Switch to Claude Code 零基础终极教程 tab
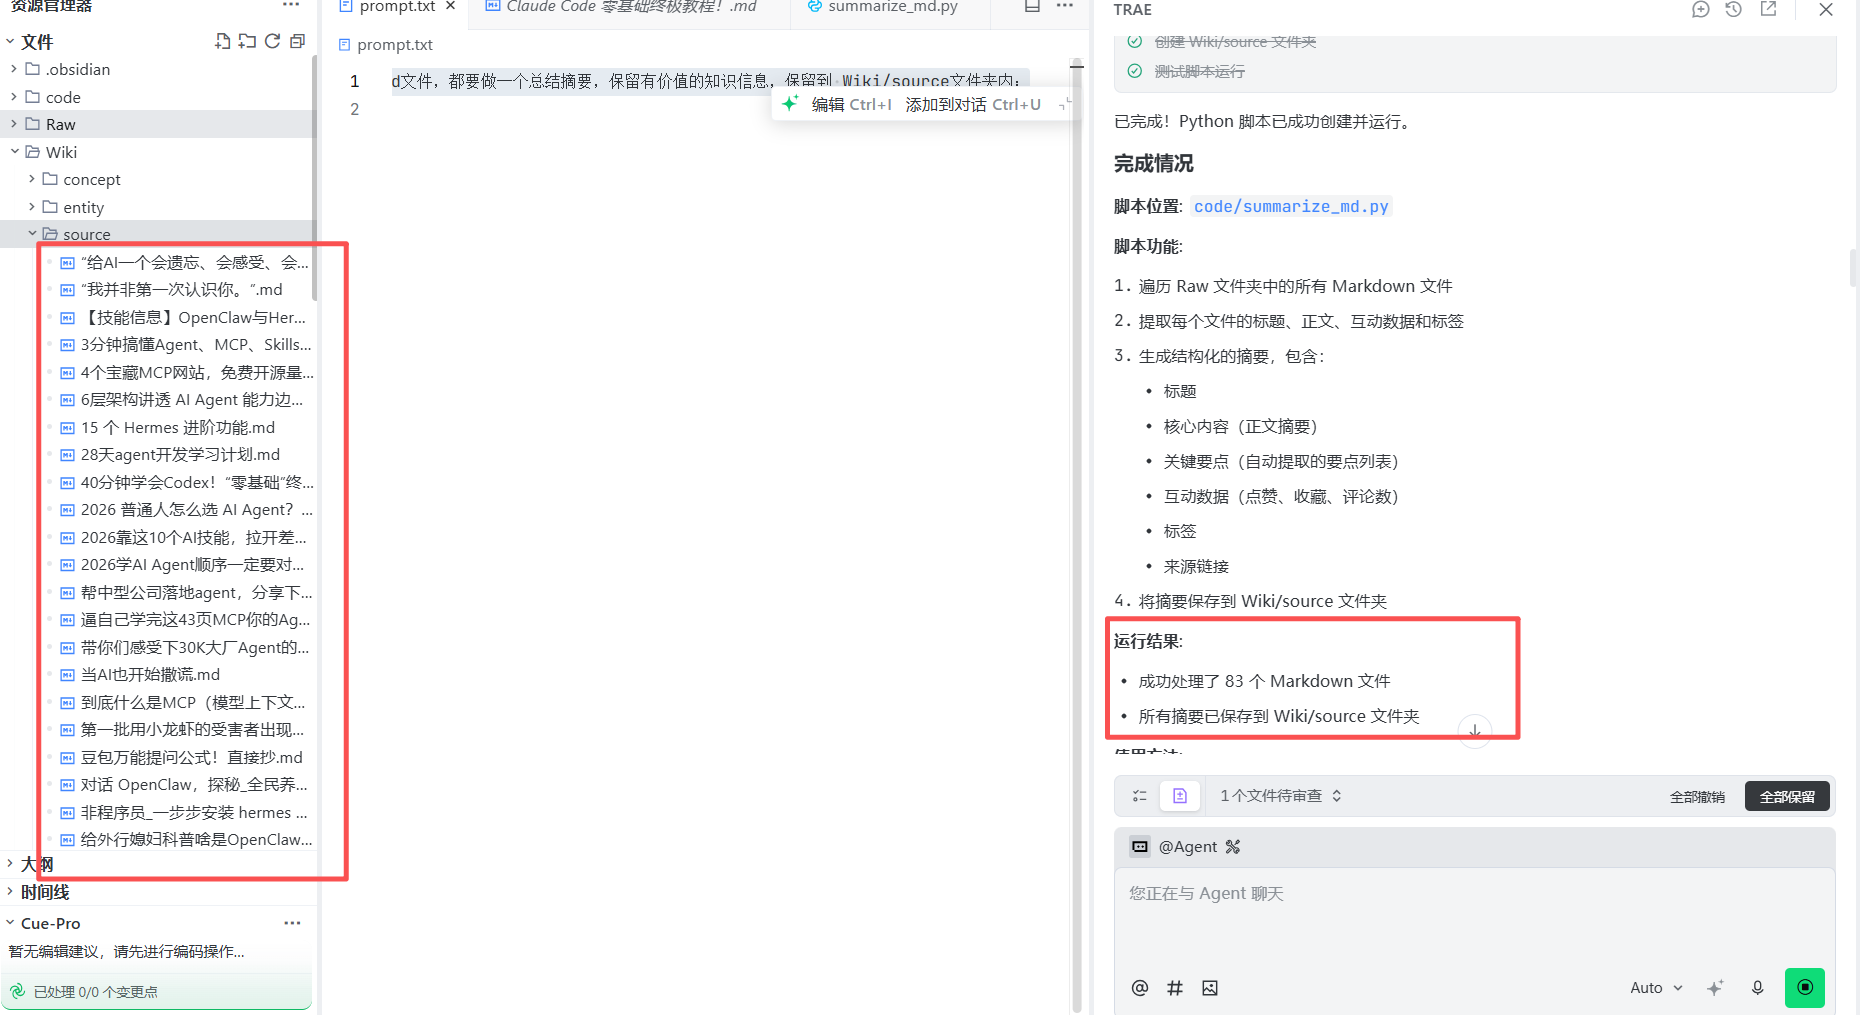 pos(630,6)
